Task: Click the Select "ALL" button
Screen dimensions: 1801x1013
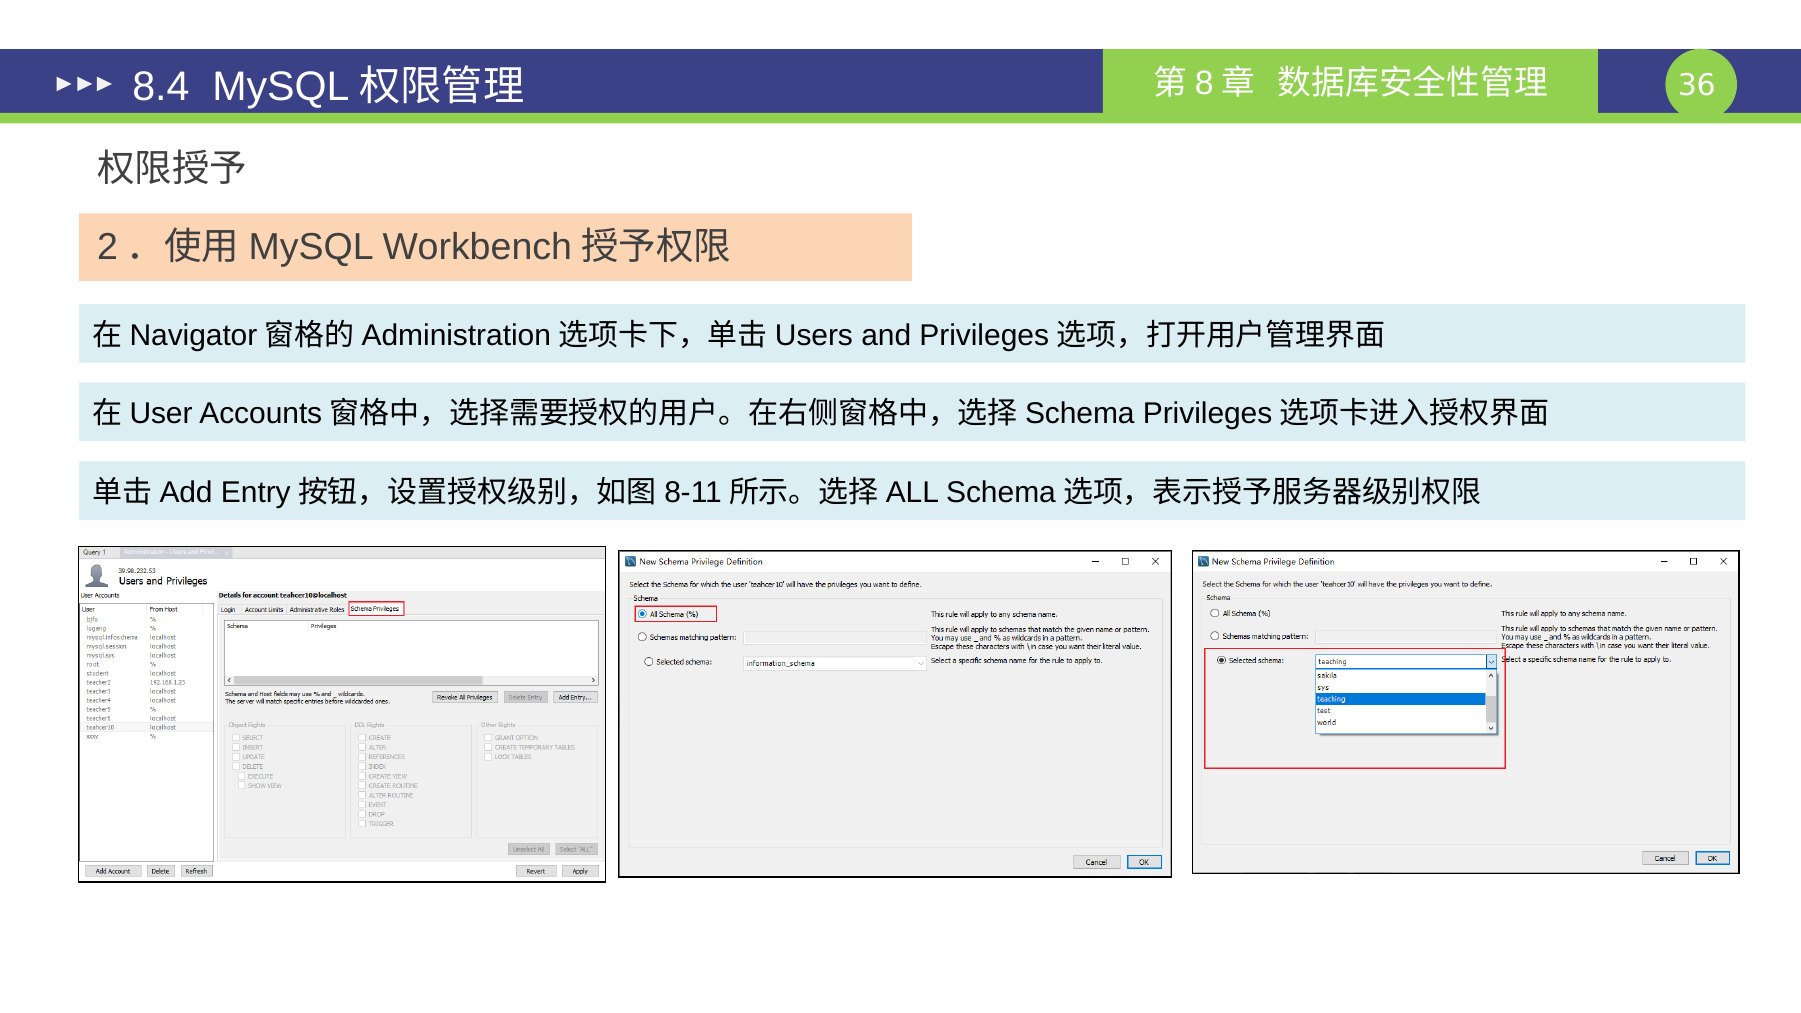Action: (x=576, y=849)
